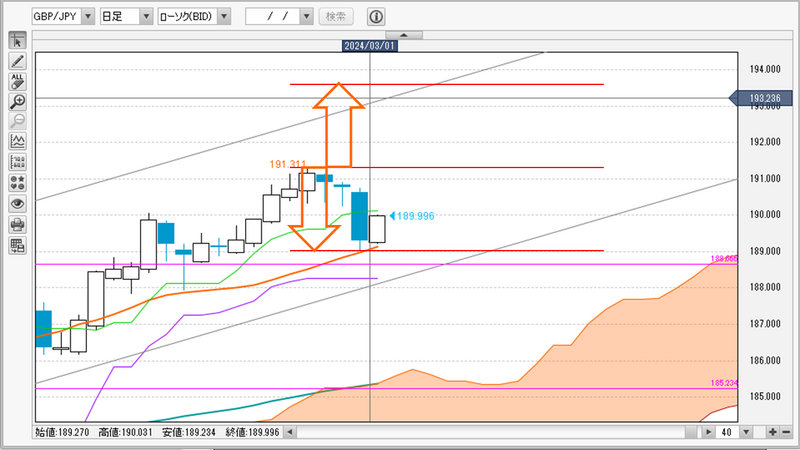The width and height of the screenshot is (800, 450).
Task: Click the 194.000 price axis label
Action: tap(765, 69)
